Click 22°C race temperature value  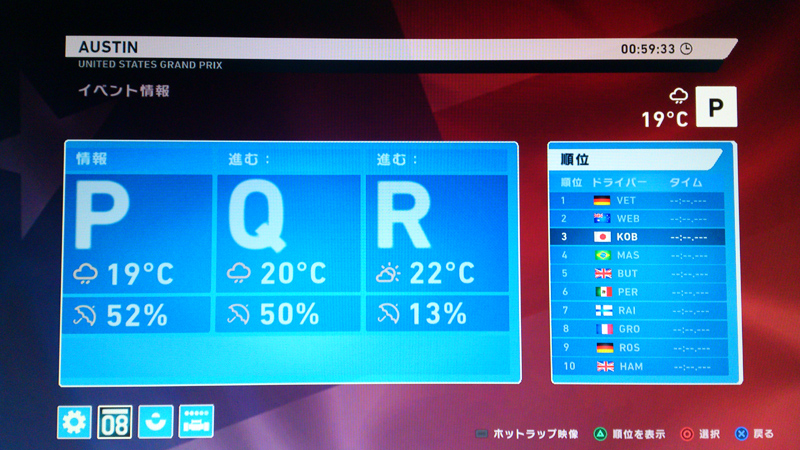[442, 273]
